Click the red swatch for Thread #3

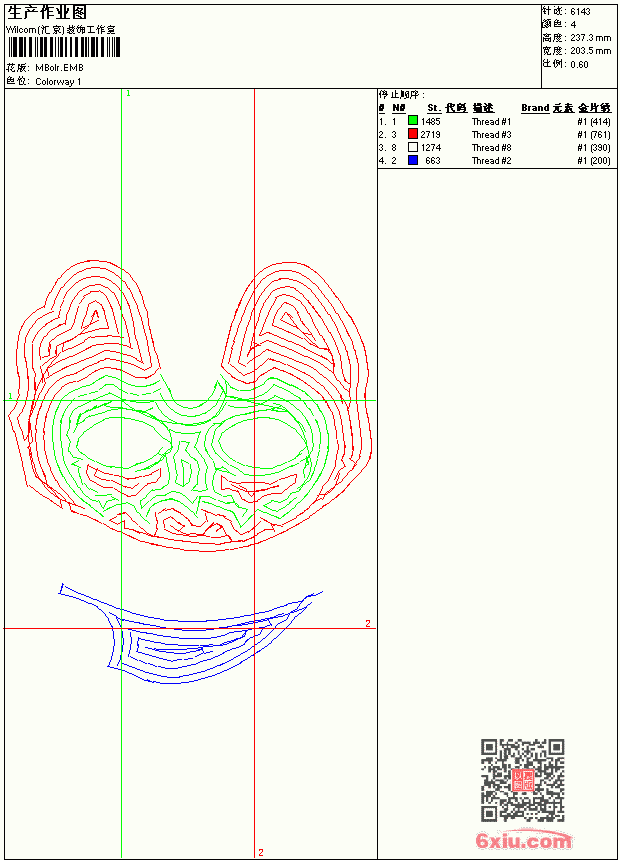[x=413, y=134]
